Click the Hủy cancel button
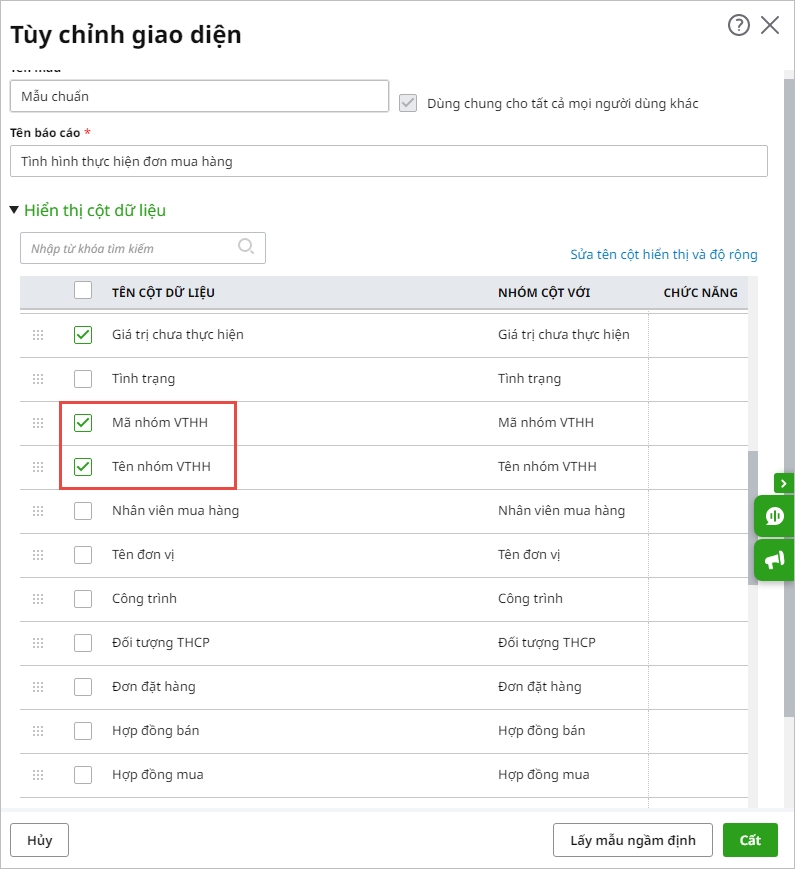 [x=39, y=840]
